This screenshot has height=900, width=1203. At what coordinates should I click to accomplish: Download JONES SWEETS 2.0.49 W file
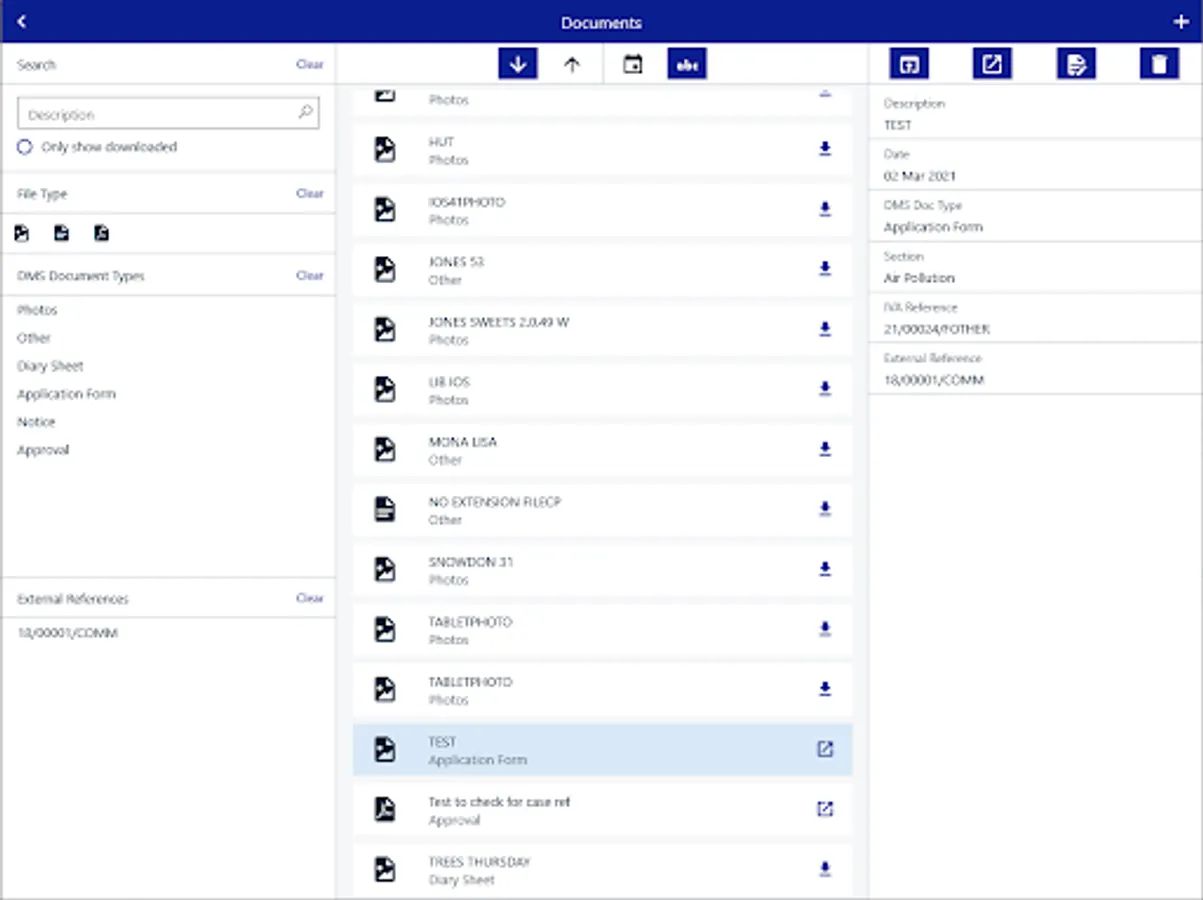coord(825,329)
